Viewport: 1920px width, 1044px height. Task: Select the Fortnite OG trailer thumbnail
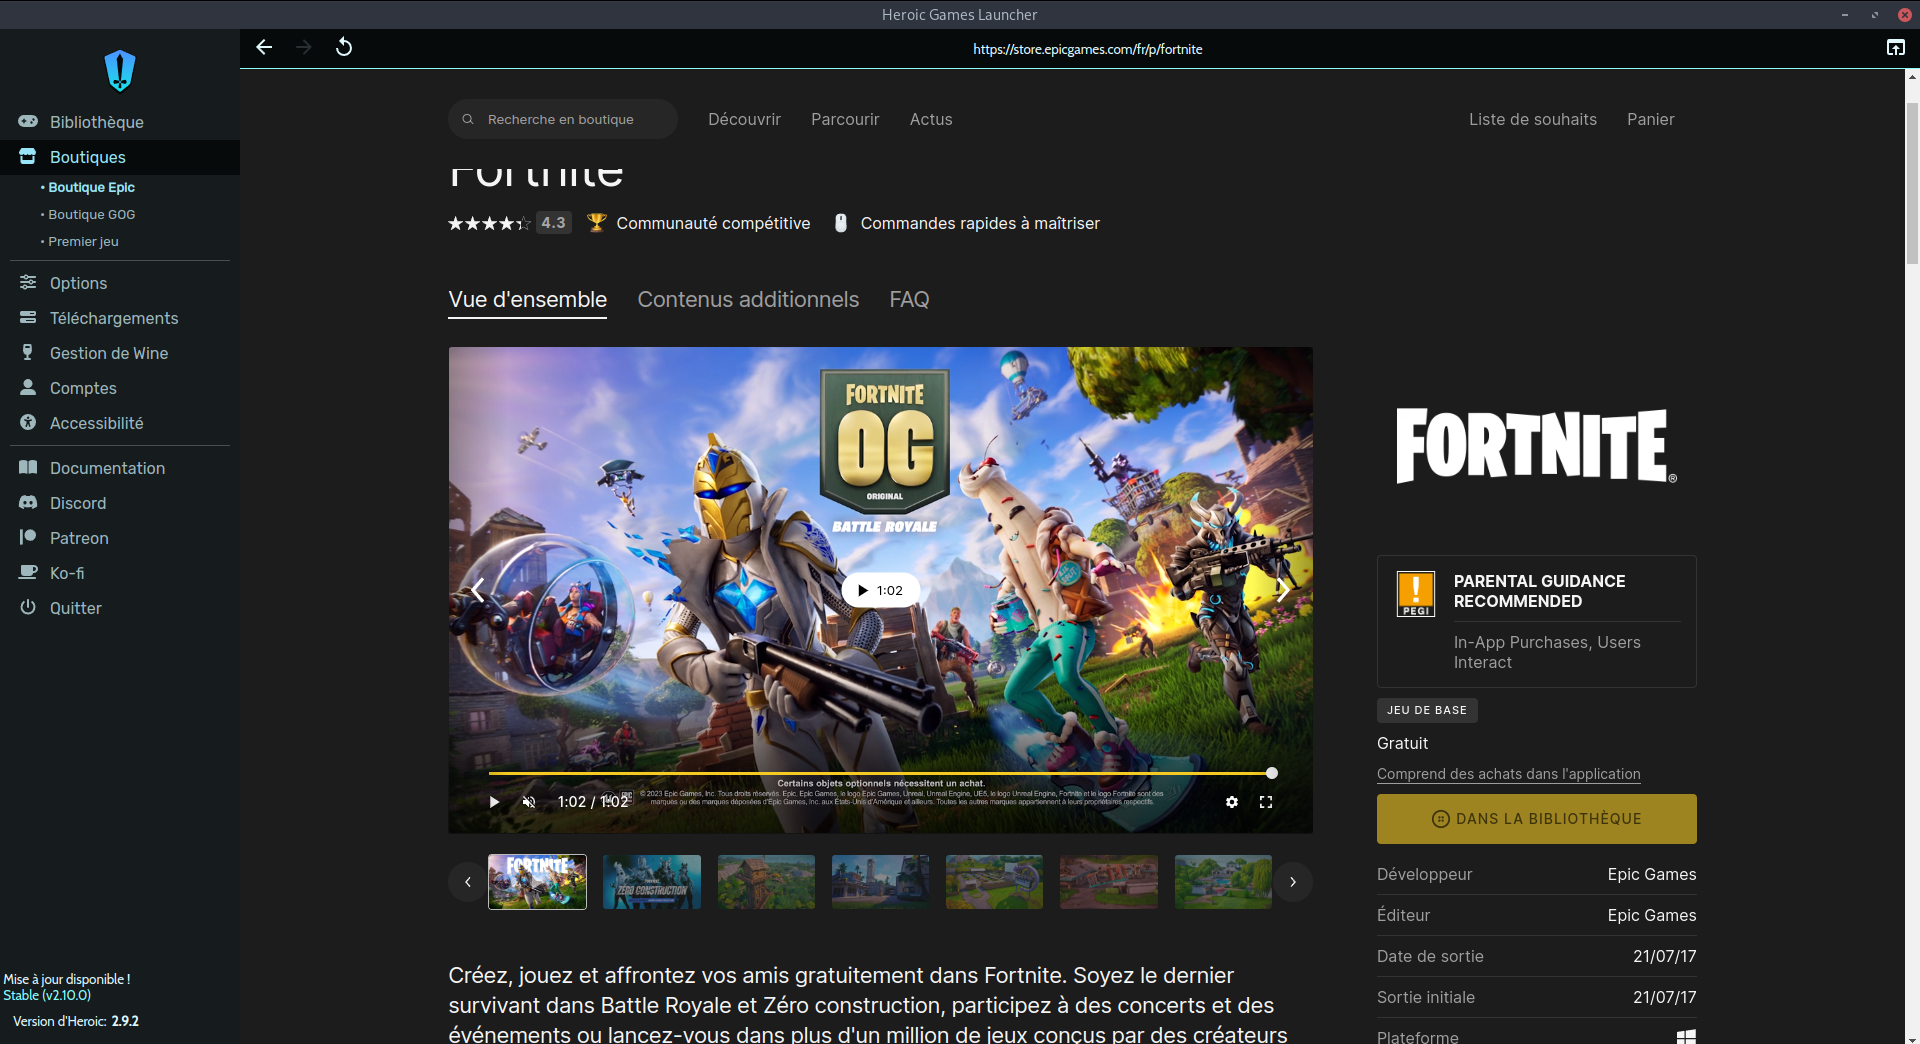point(537,882)
